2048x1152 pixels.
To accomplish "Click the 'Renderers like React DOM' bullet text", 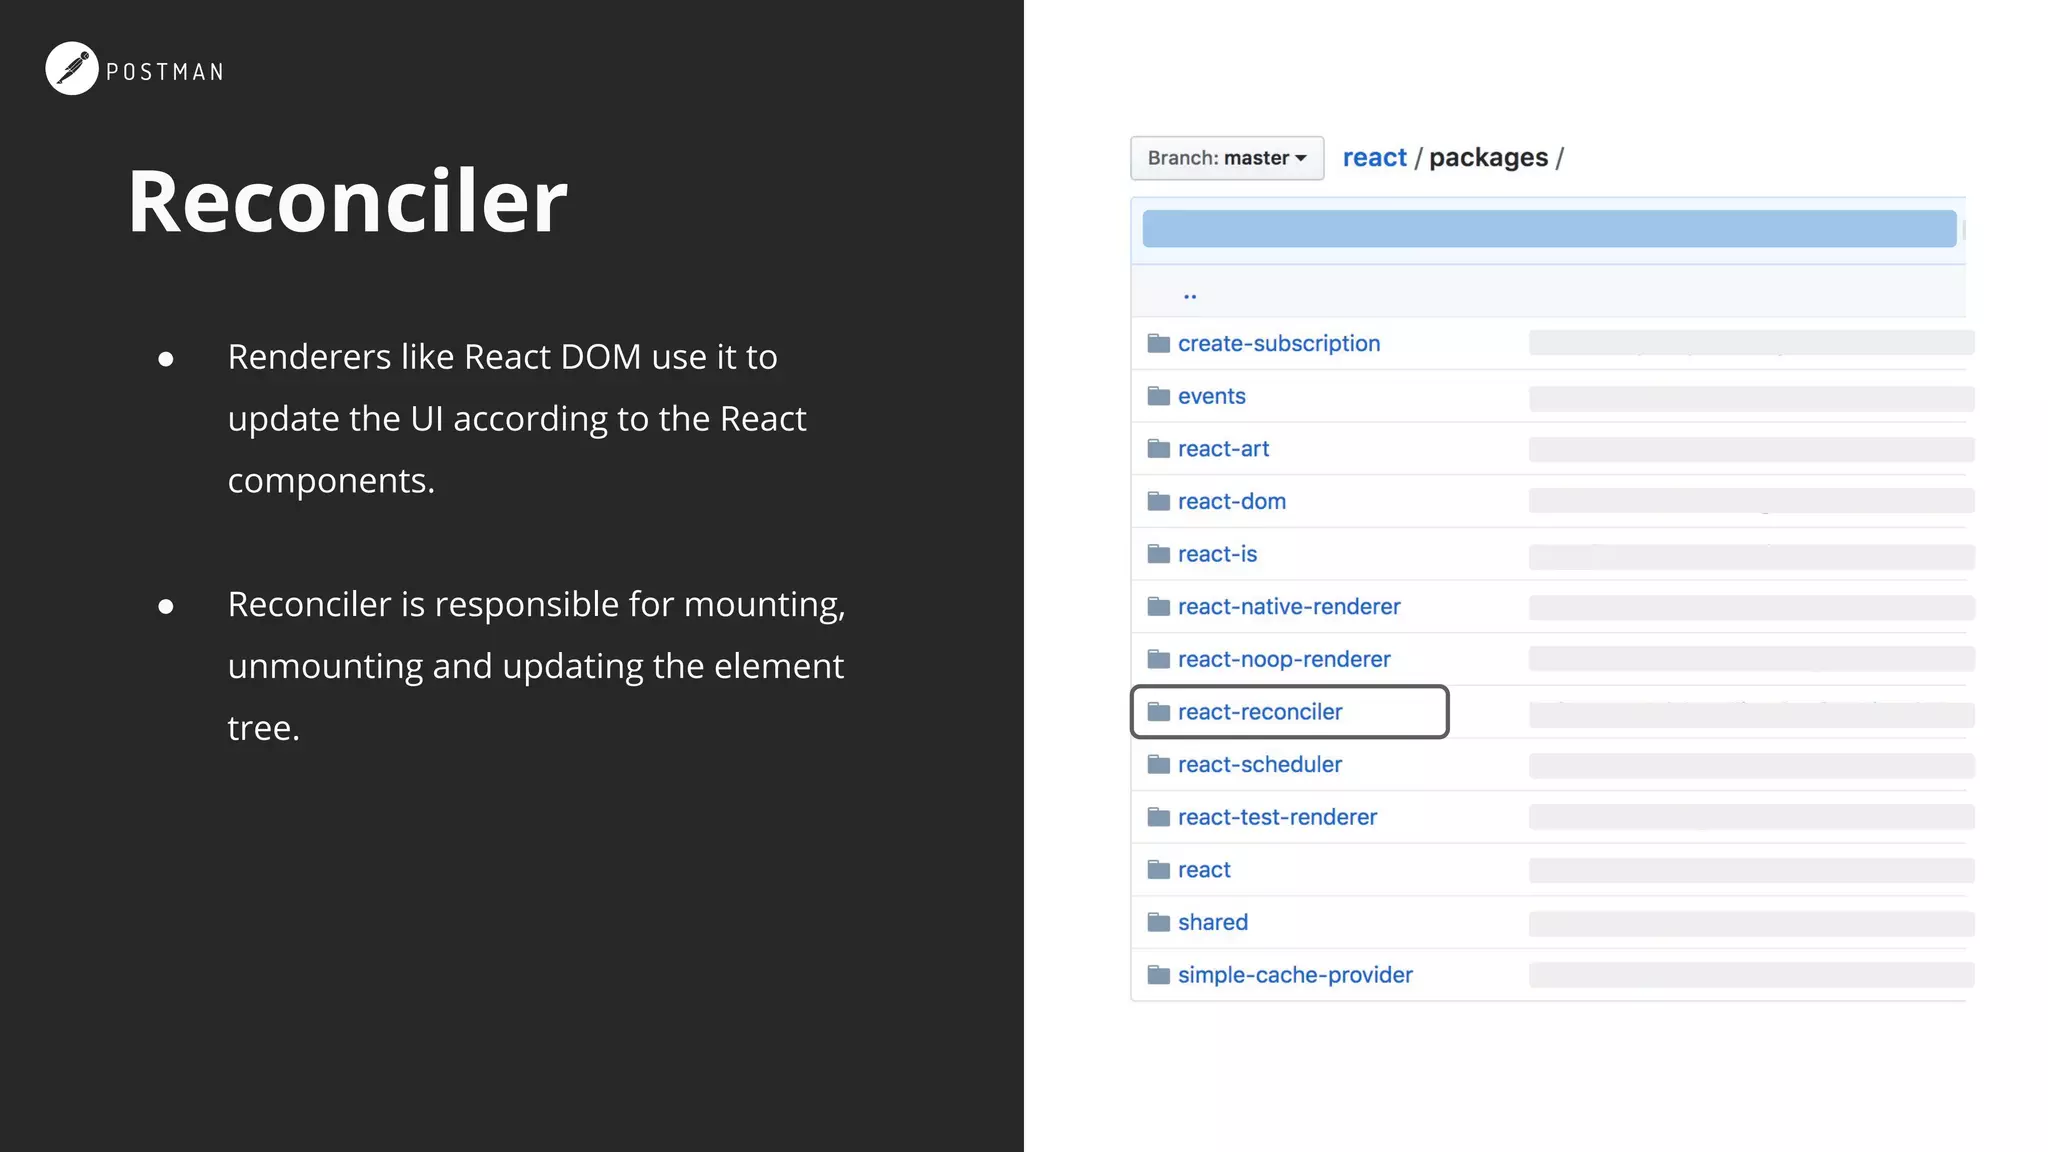I will 517,419.
